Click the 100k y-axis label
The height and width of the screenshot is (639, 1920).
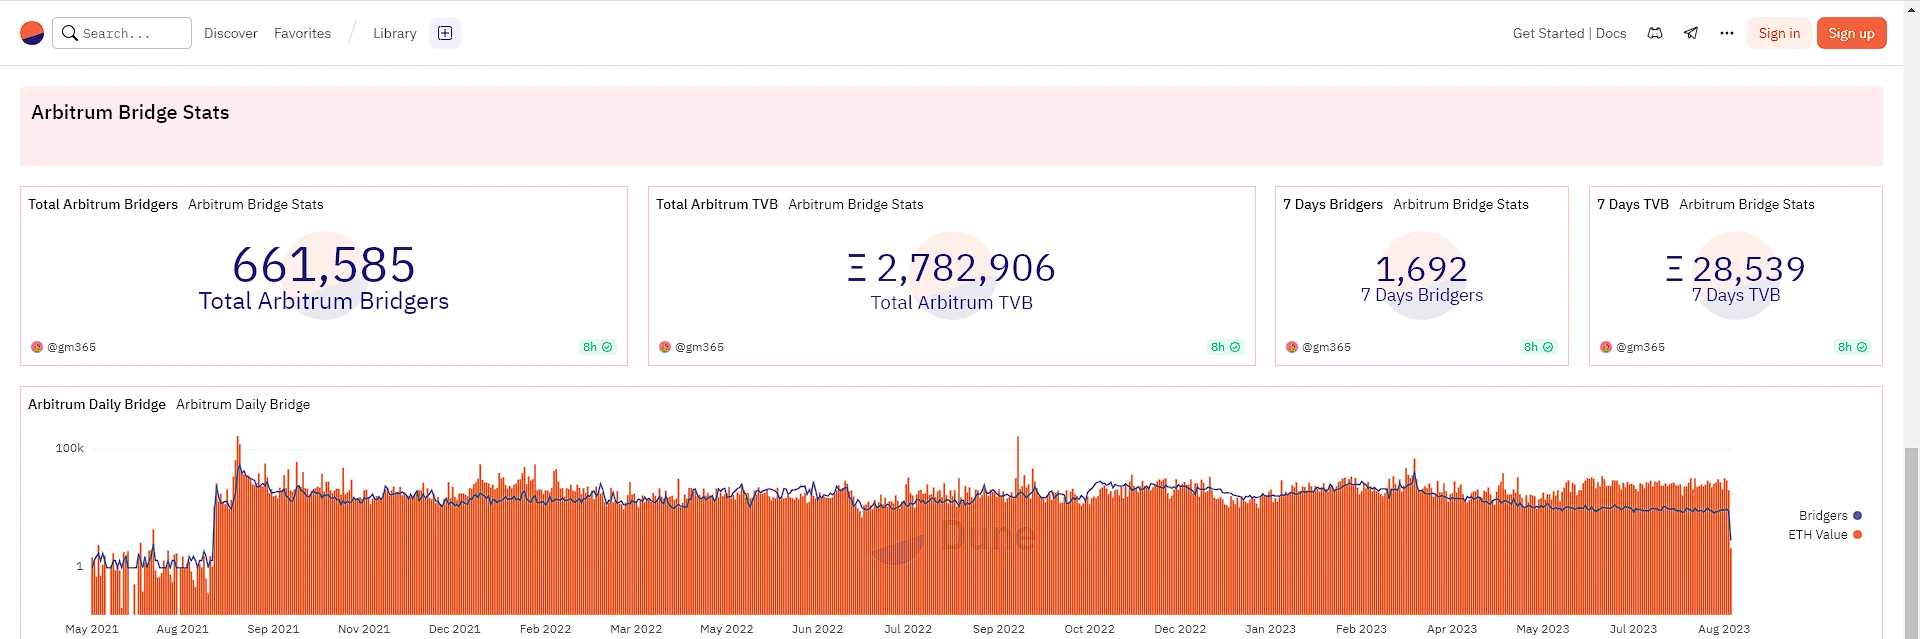point(70,448)
